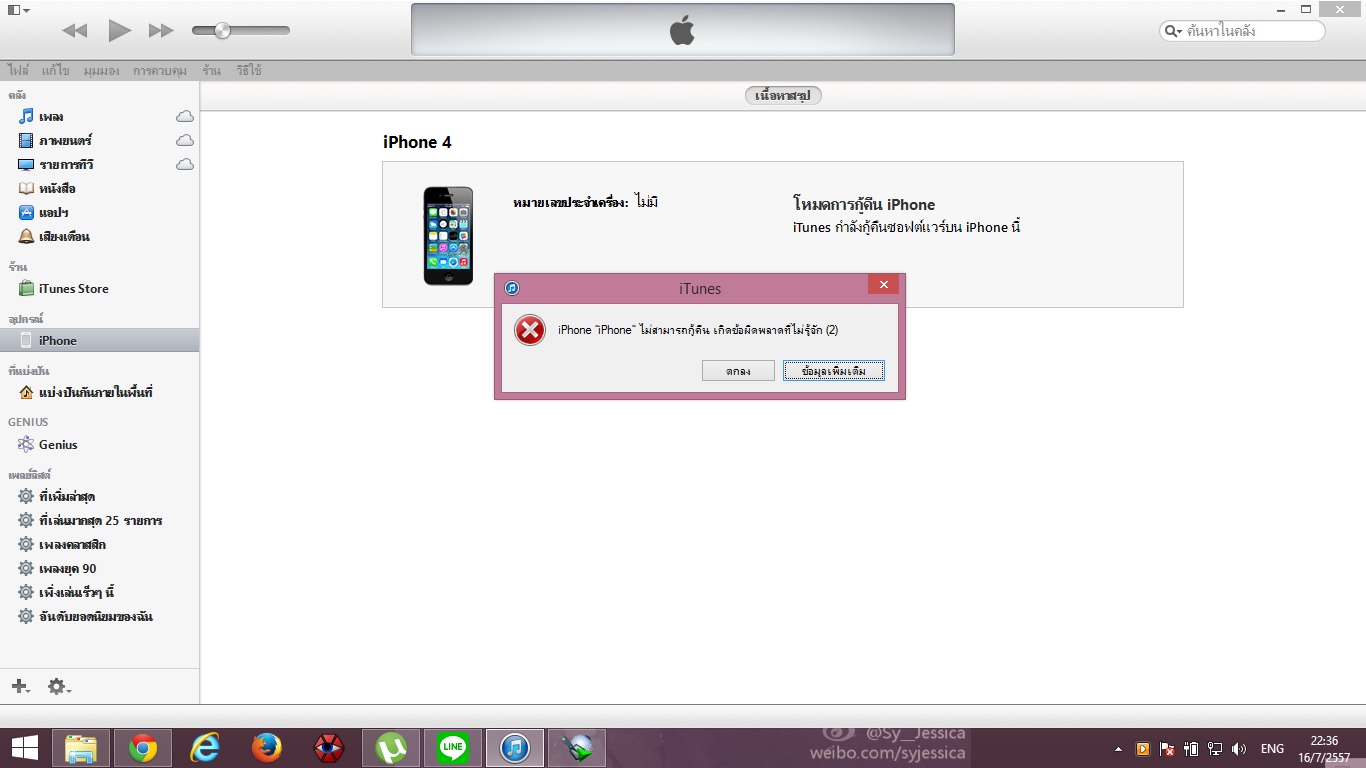This screenshot has width=1366, height=768.
Task: Open the iTunes window menu dropdown icon
Action: 18,10
